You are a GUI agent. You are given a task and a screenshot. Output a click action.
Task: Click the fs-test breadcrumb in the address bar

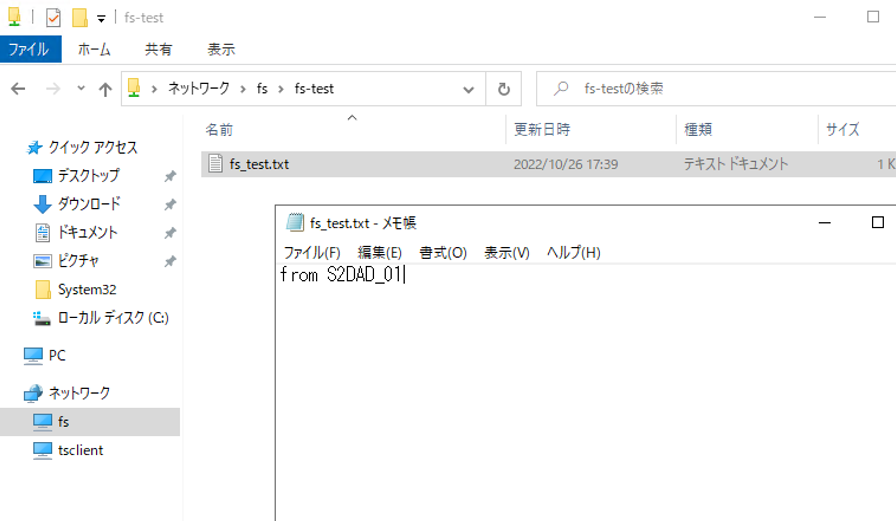point(314,89)
